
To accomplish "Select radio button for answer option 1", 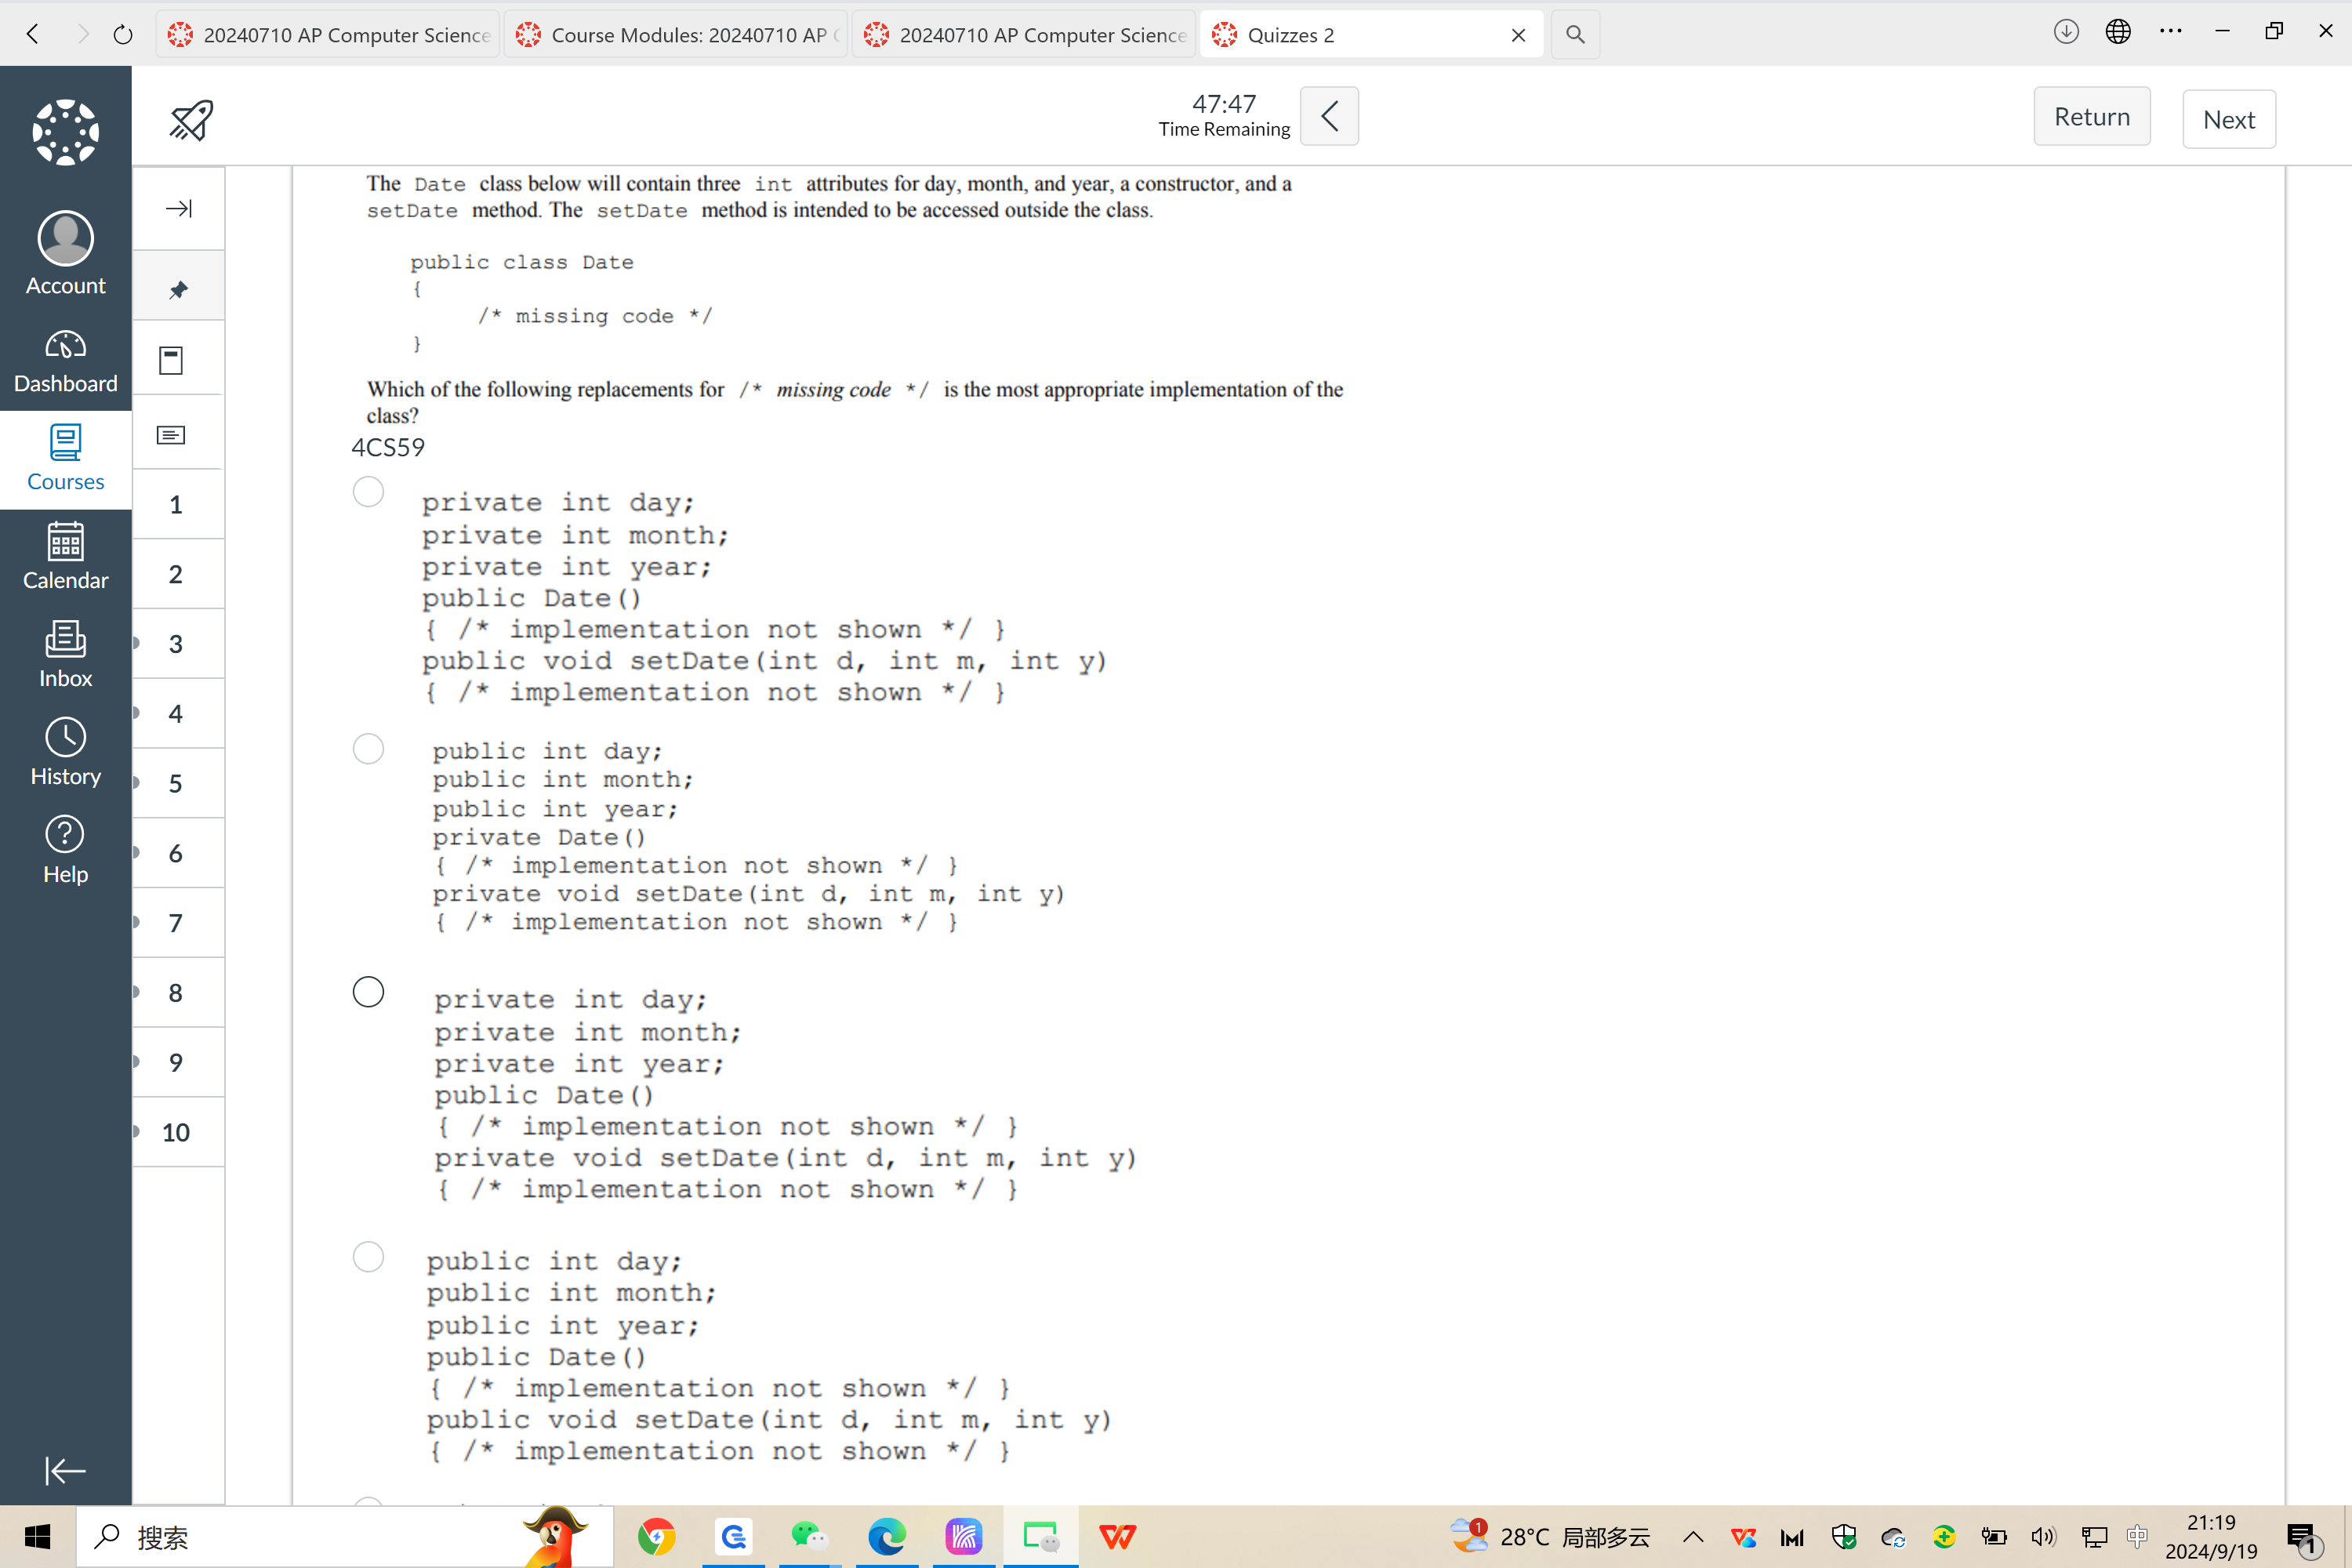I will 368,493.
